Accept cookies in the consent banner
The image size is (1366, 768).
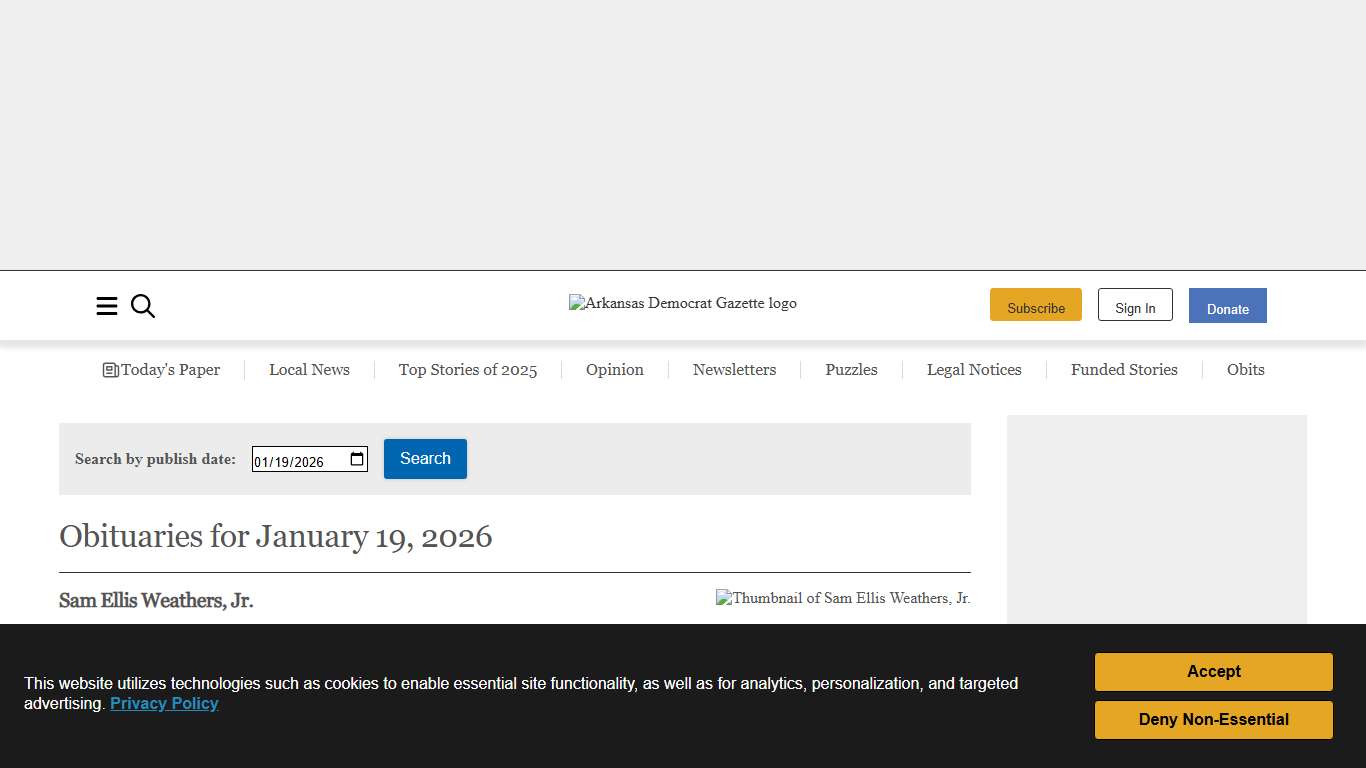point(1213,672)
